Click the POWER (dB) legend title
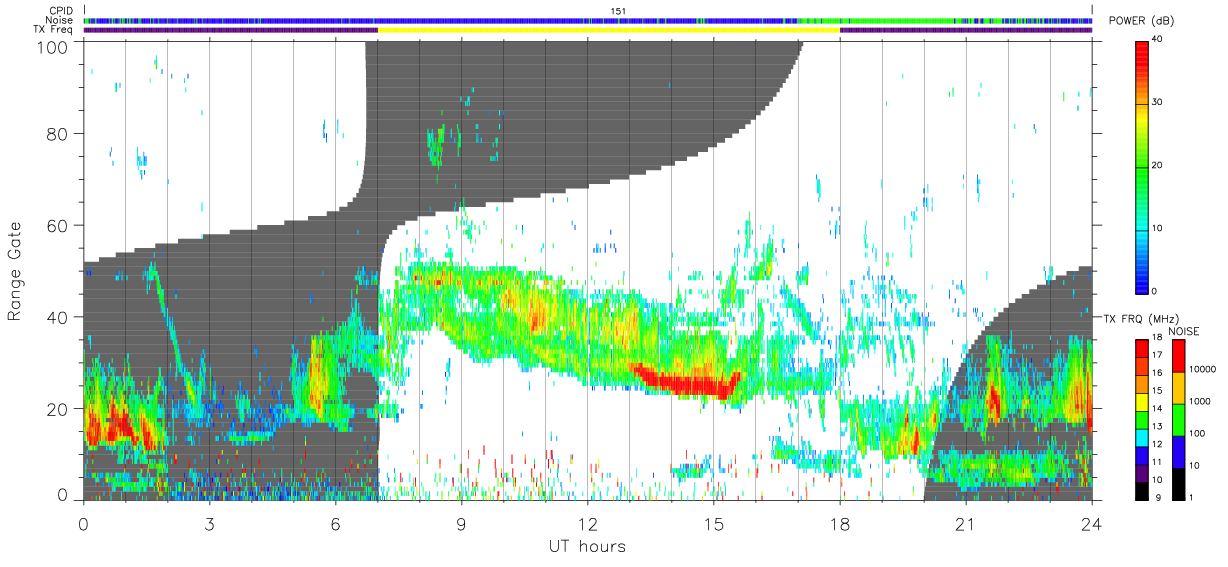The height and width of the screenshot is (567, 1228). pos(1143,22)
